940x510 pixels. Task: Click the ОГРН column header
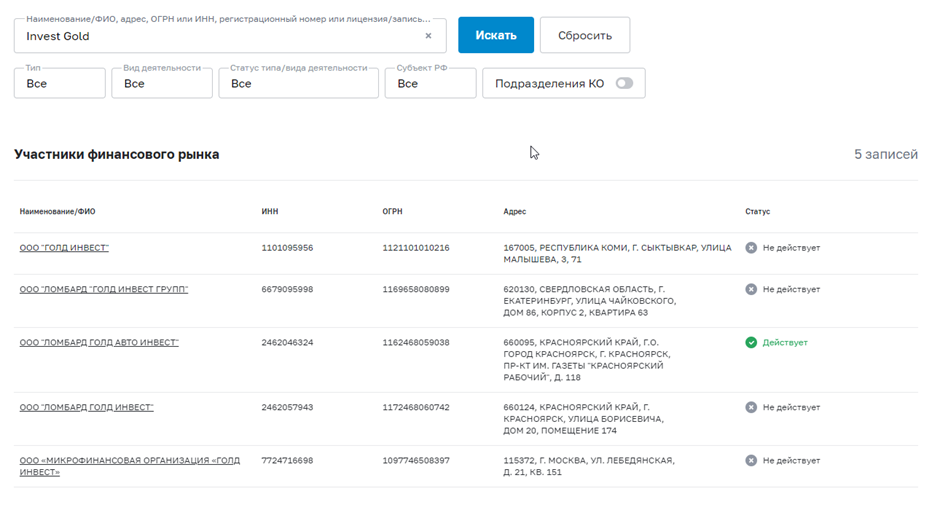[x=393, y=212]
